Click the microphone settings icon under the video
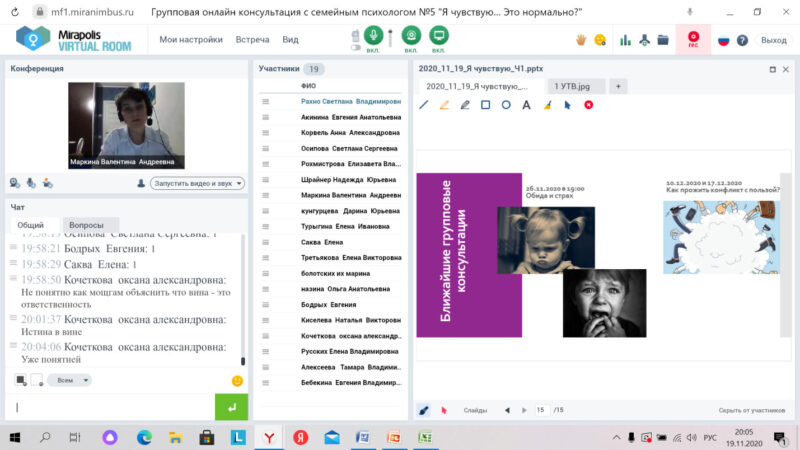The height and width of the screenshot is (450, 800). tap(31, 183)
